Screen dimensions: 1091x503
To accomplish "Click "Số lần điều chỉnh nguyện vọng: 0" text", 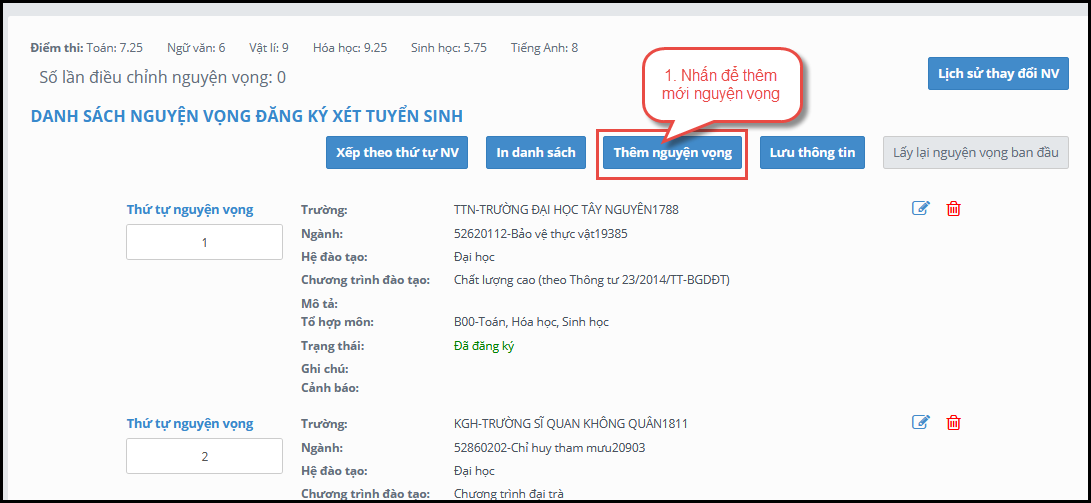I will tap(162, 77).
